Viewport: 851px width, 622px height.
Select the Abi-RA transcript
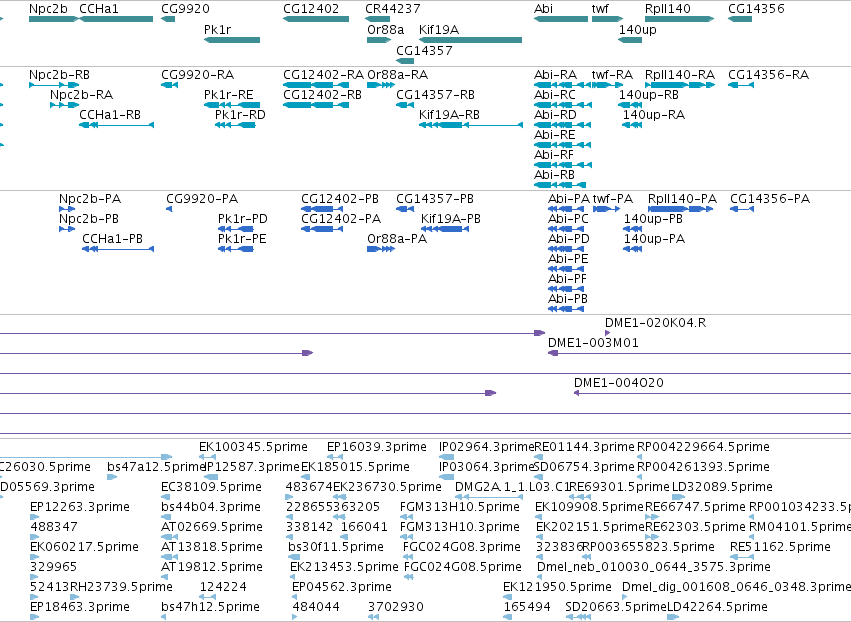[562, 85]
